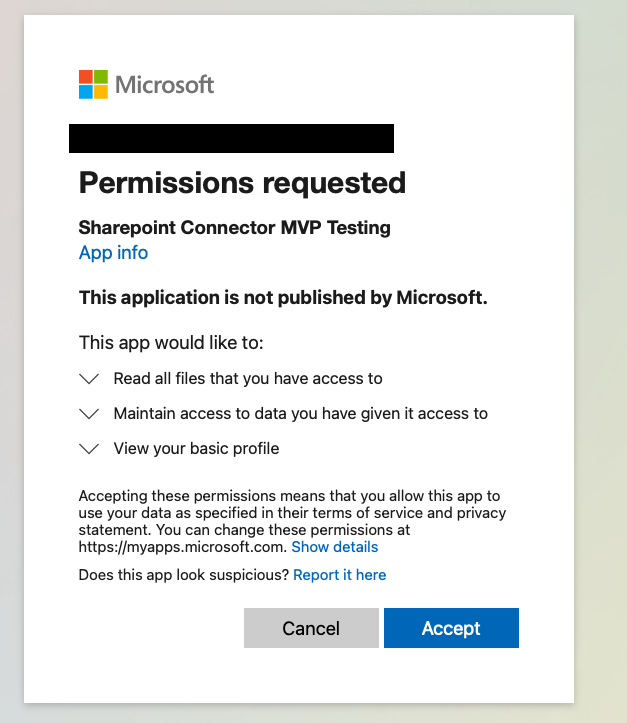The width and height of the screenshot is (627, 723).
Task: Click the "not published by Microsoft" warning text
Action: tap(283, 297)
